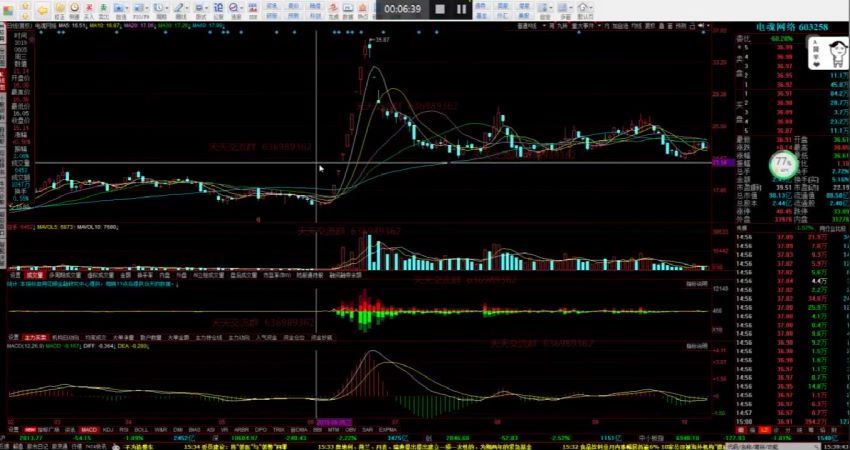The image size is (850, 450).
Task: Select the 主力买卖 main-force tab
Action: 34,337
